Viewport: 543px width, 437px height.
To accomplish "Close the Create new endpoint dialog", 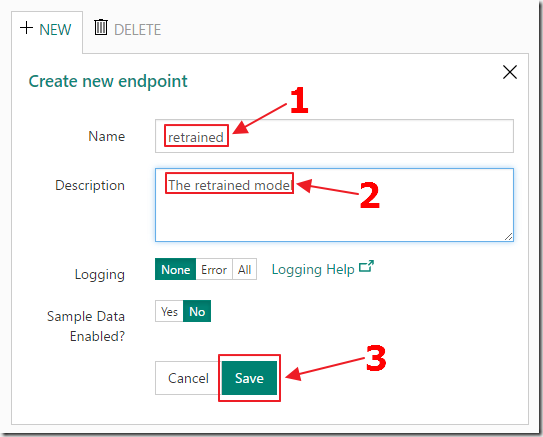I will 510,72.
